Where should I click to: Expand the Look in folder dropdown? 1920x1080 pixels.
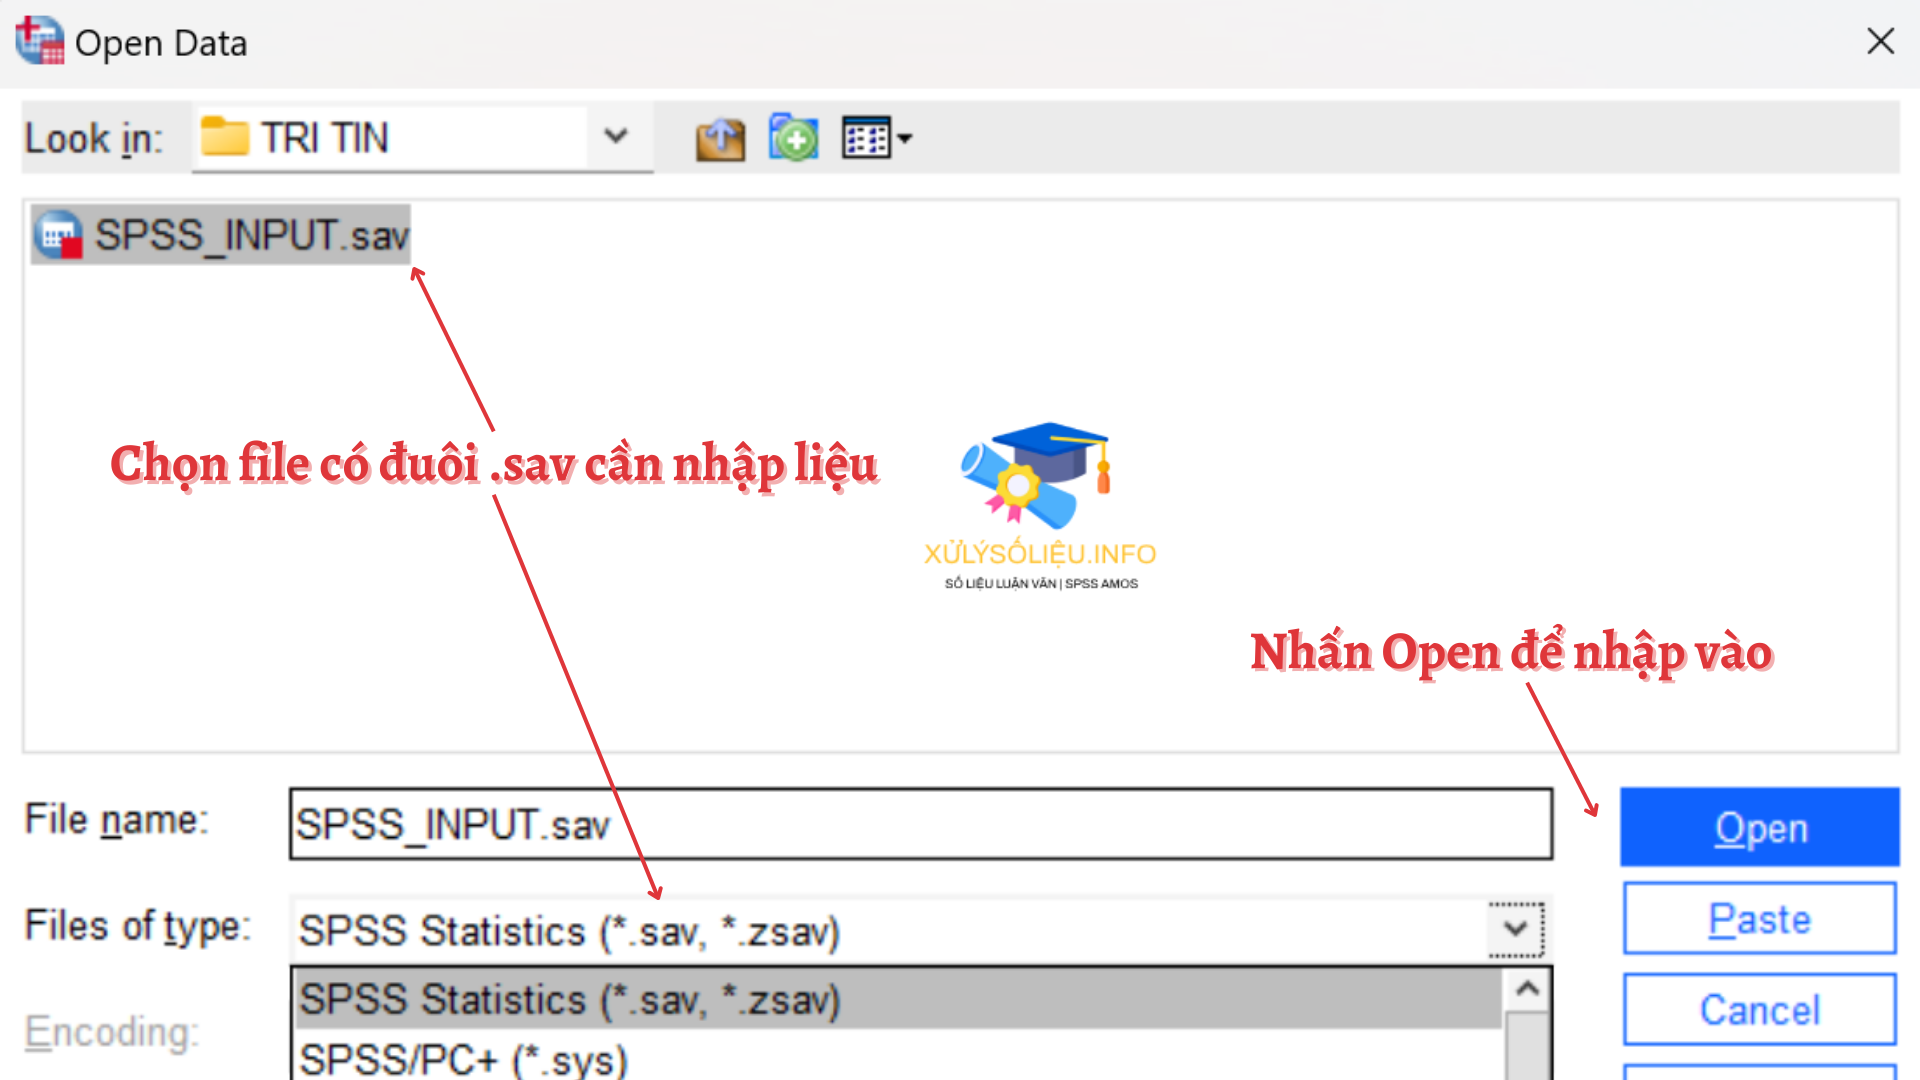coord(616,136)
